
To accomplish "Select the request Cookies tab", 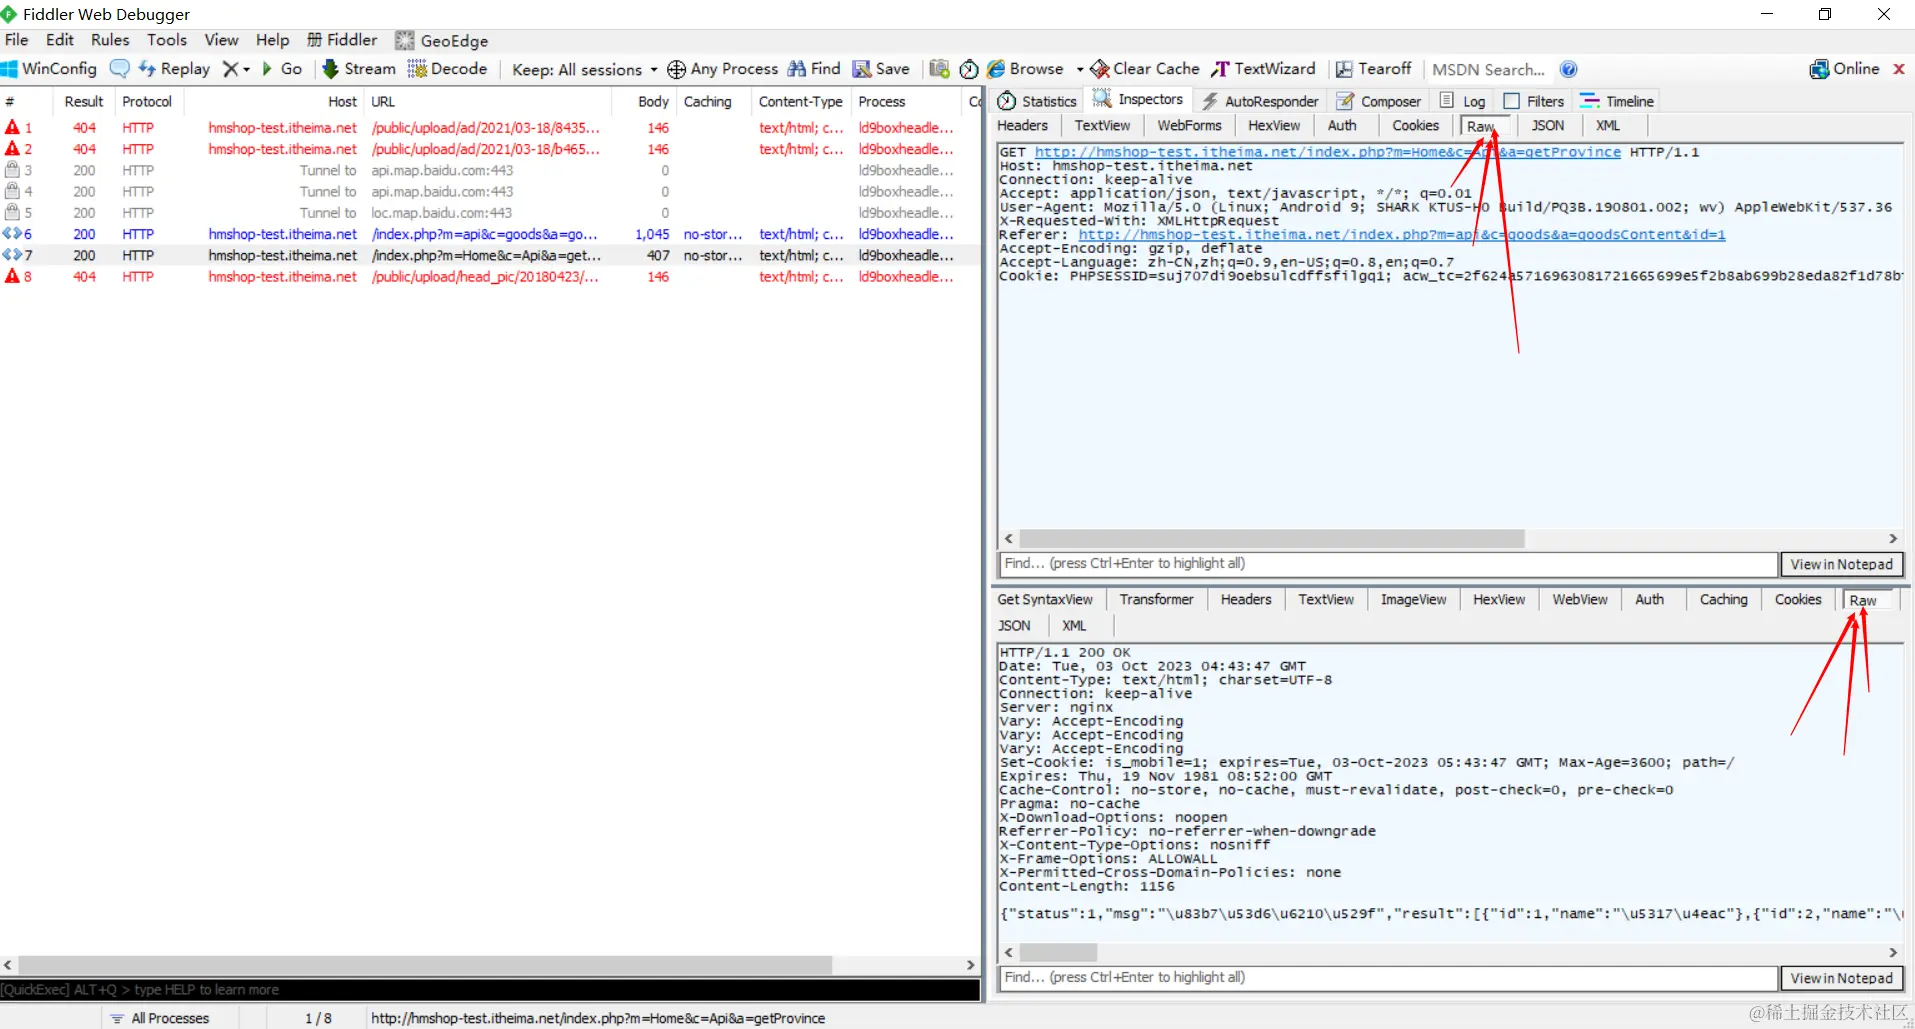I will [x=1416, y=126].
